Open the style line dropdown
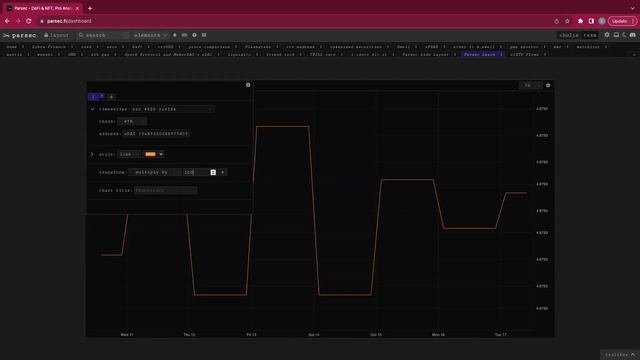This screenshot has width=640, height=360. [129, 154]
